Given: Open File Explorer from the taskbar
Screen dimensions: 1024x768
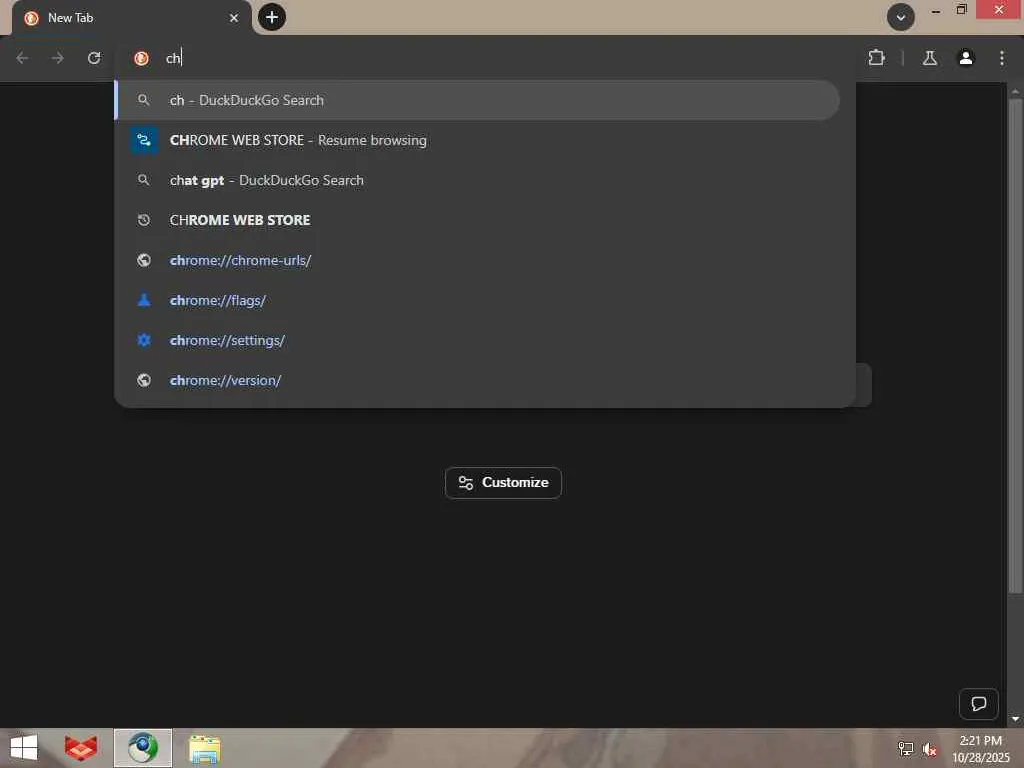Looking at the screenshot, I should click(x=204, y=748).
